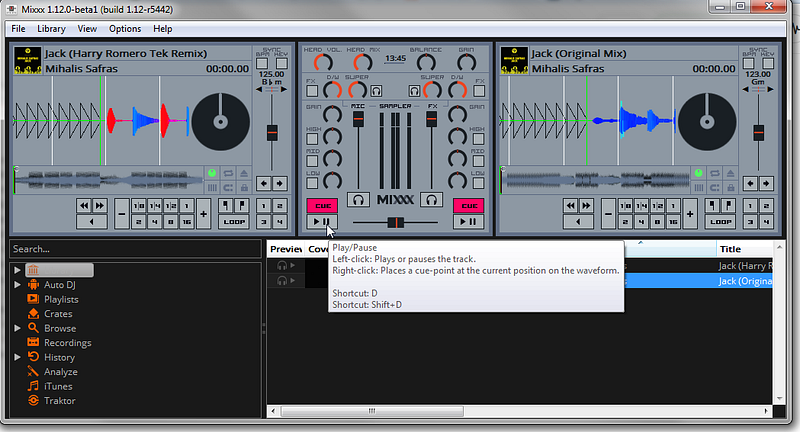
Task: Click green round button beside left deck overview
Action: (x=212, y=173)
